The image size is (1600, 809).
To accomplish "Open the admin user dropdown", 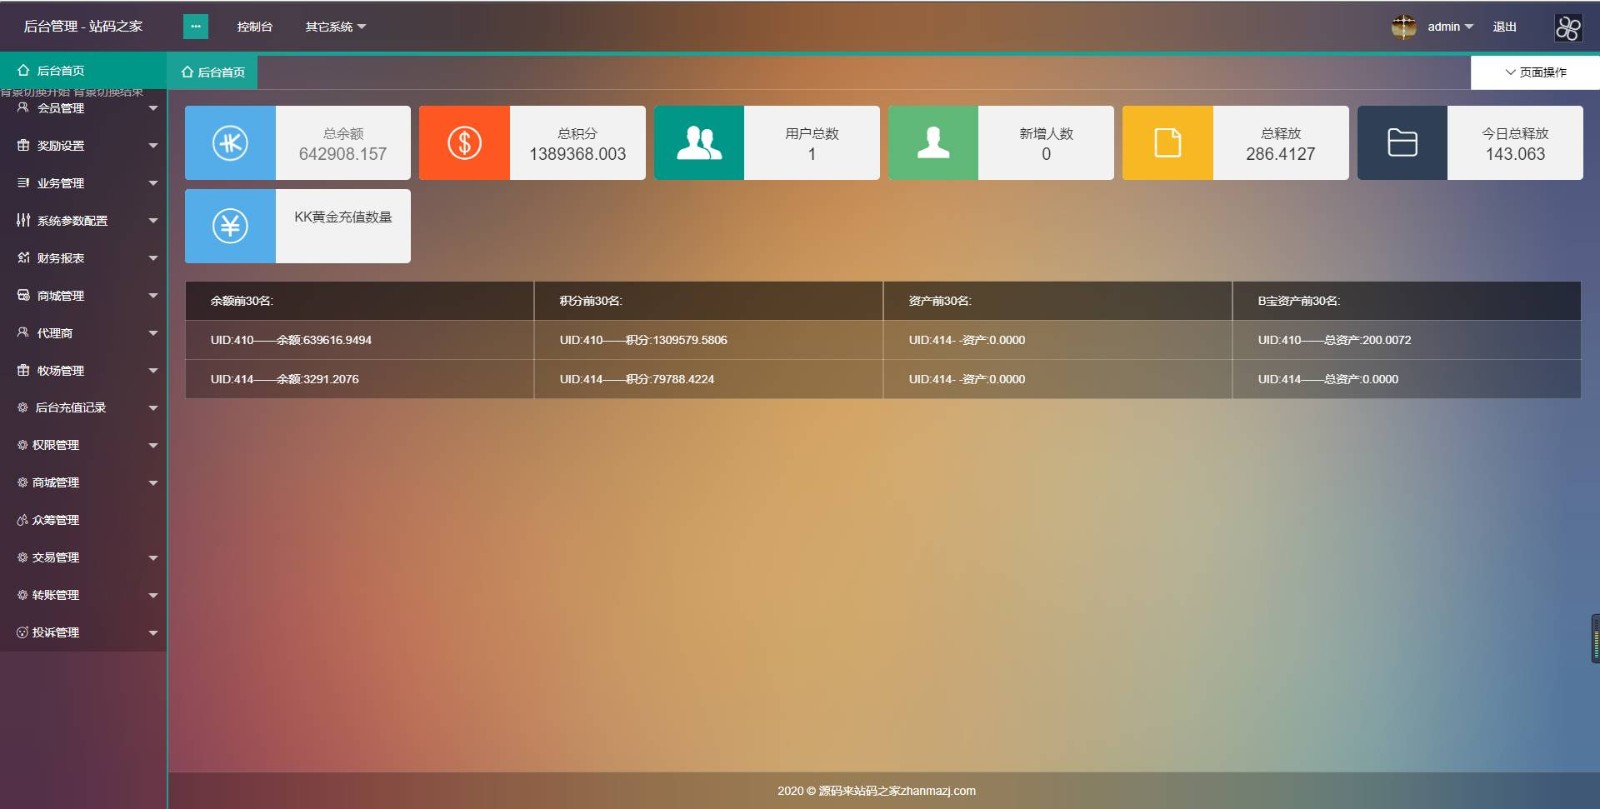I will (1449, 27).
